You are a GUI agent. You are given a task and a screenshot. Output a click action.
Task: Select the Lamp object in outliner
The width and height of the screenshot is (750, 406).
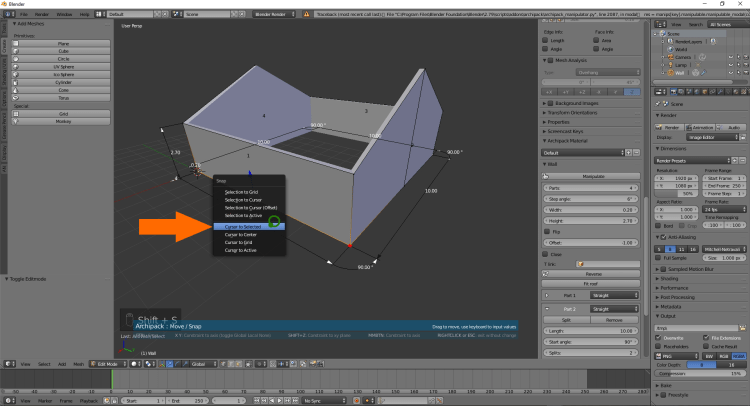(682, 64)
